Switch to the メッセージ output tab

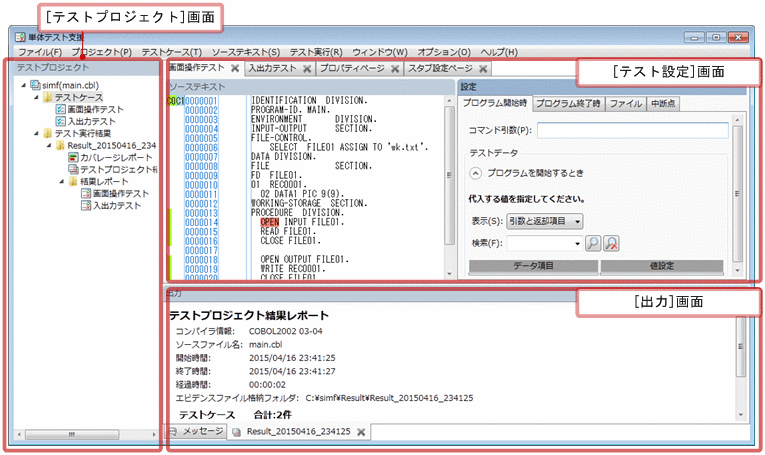tap(197, 432)
